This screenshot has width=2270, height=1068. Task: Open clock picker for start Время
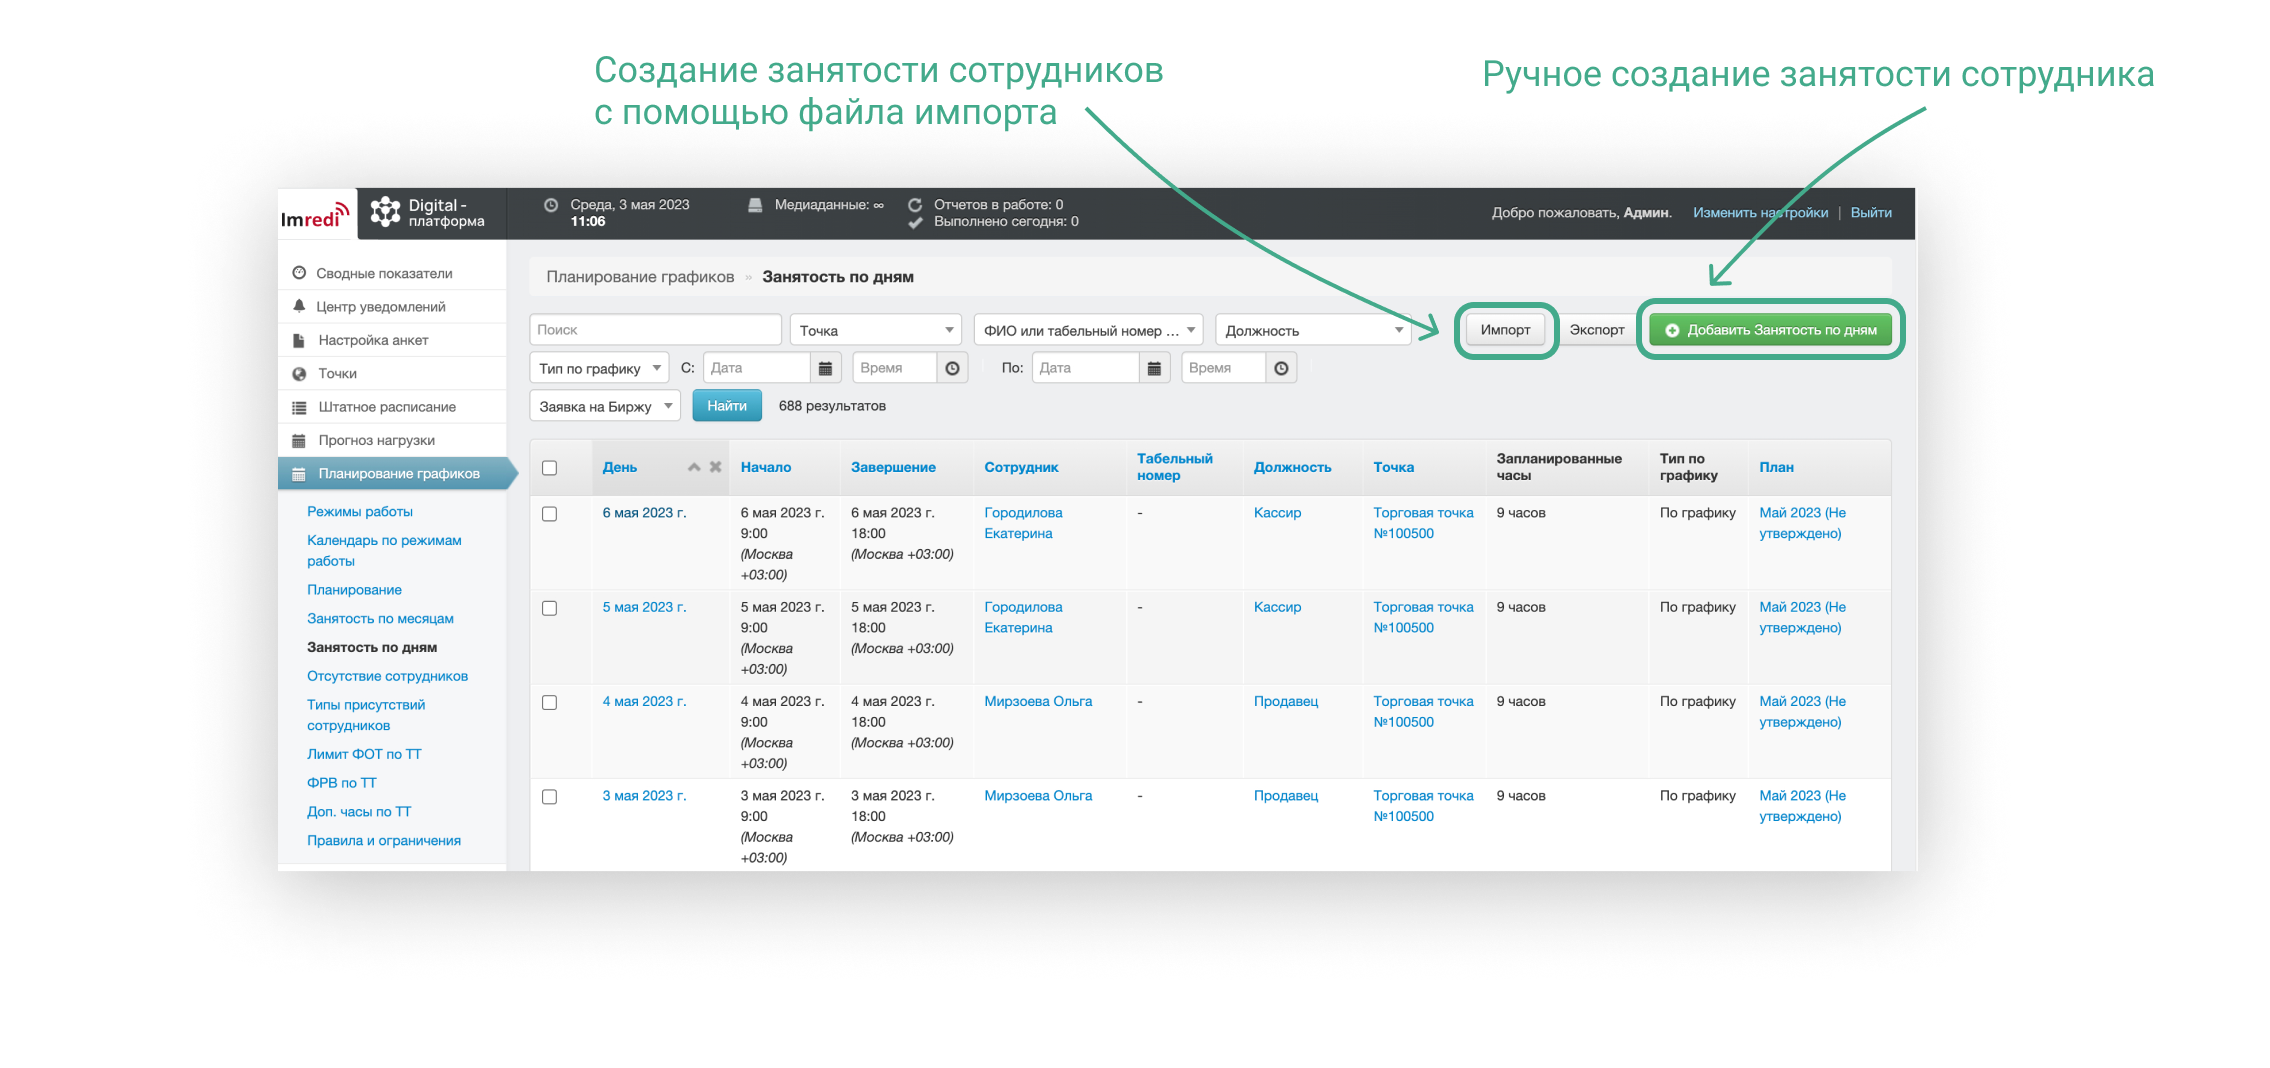coord(952,369)
